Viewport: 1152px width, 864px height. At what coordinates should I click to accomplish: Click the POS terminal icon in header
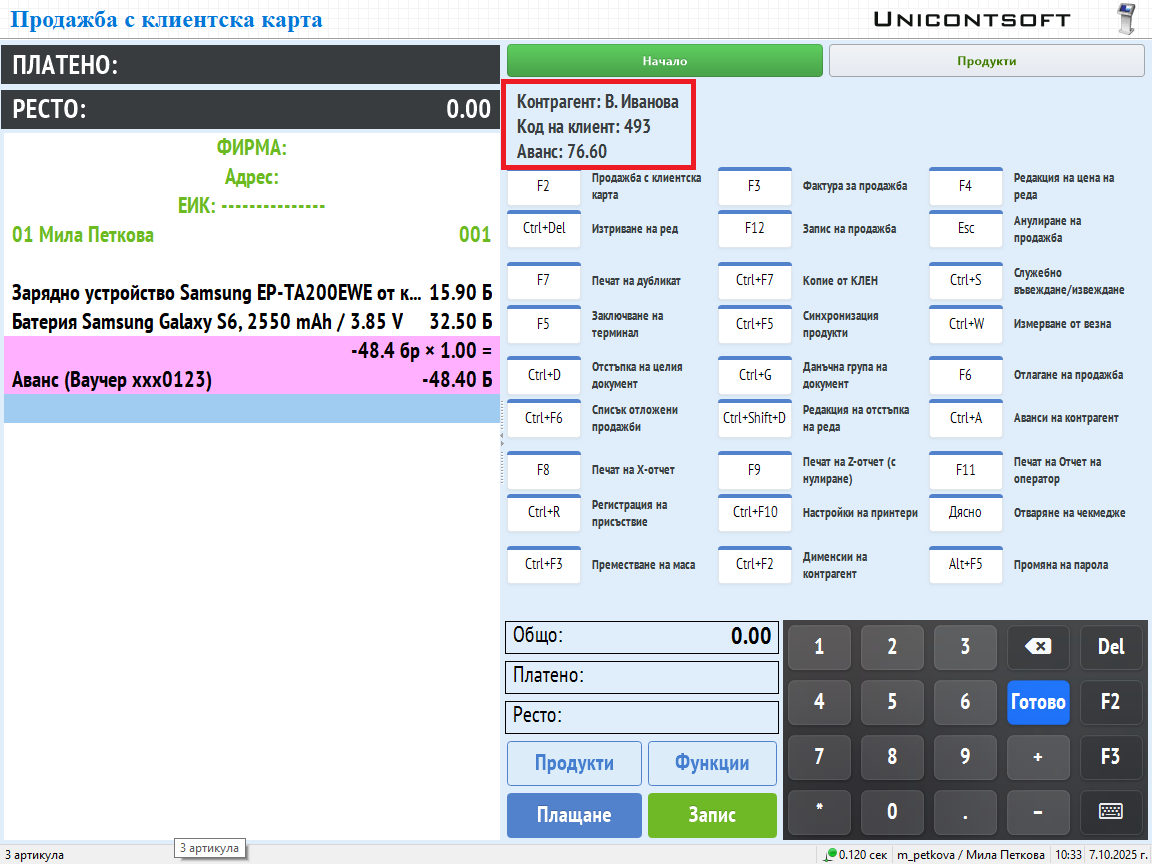click(1125, 19)
